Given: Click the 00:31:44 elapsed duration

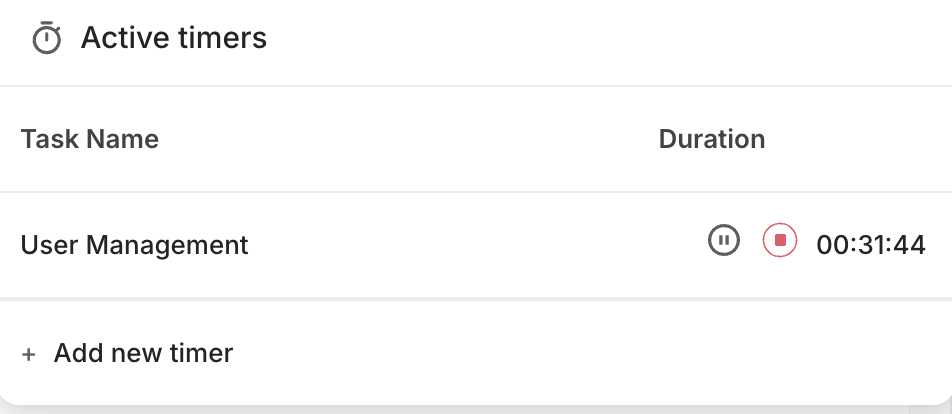Looking at the screenshot, I should 871,244.
